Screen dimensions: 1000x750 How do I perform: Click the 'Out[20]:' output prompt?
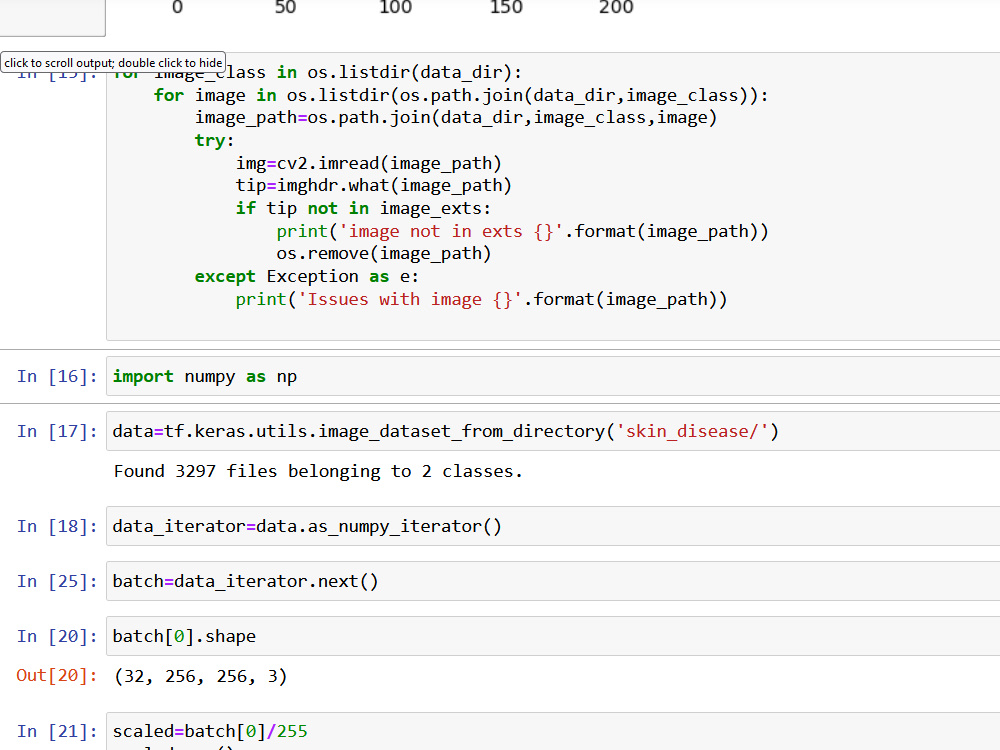point(57,675)
